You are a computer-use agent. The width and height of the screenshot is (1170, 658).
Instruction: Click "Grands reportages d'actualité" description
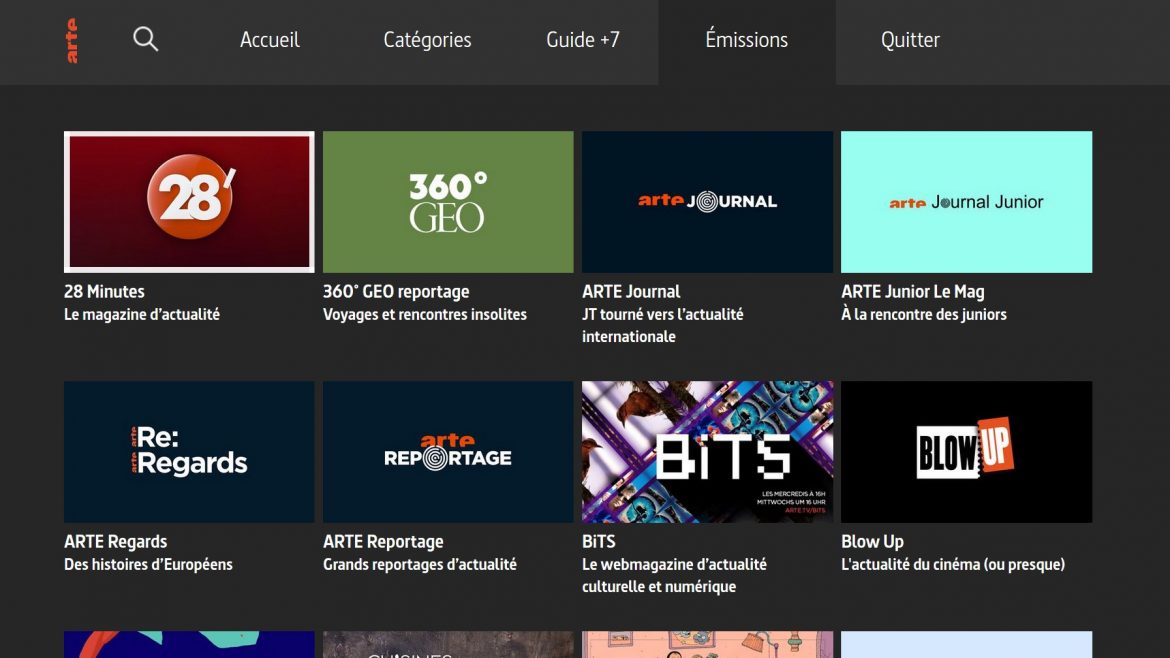(419, 565)
